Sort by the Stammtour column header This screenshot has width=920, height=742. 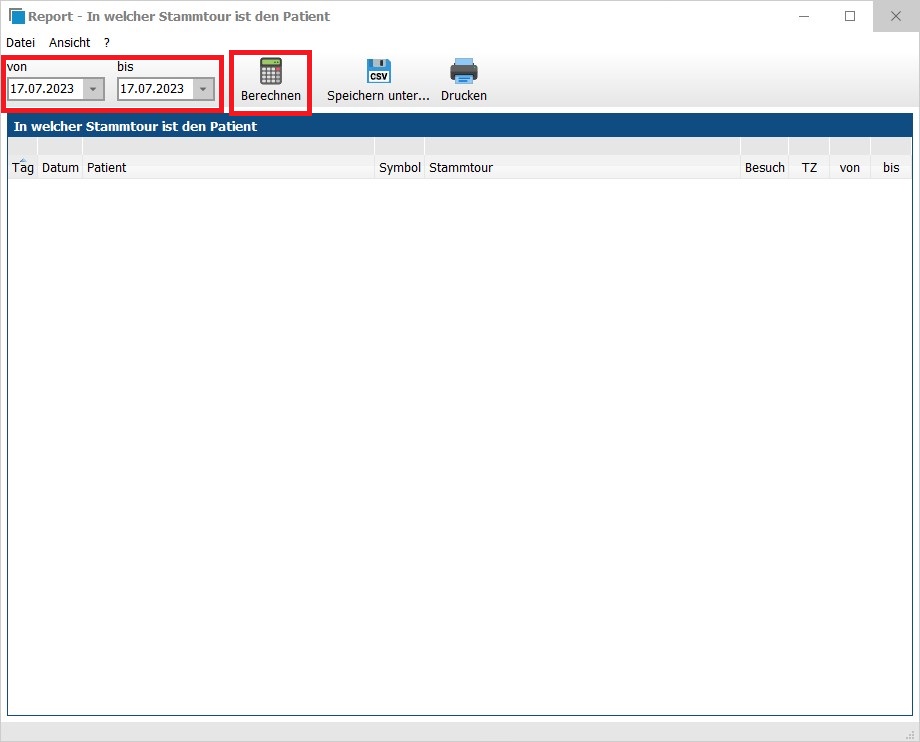coord(583,167)
